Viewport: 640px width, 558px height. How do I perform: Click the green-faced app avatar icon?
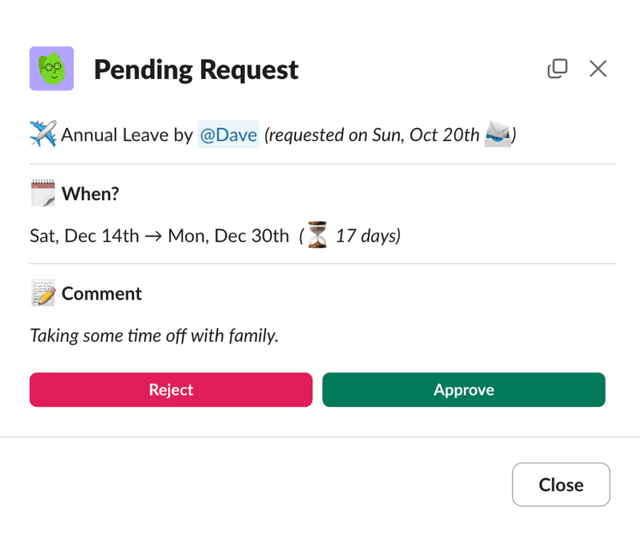(x=52, y=69)
